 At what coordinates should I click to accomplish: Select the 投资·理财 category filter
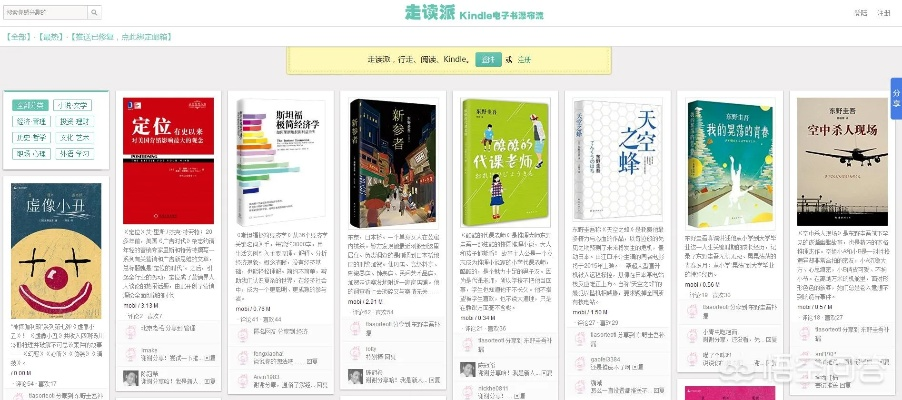75,121
